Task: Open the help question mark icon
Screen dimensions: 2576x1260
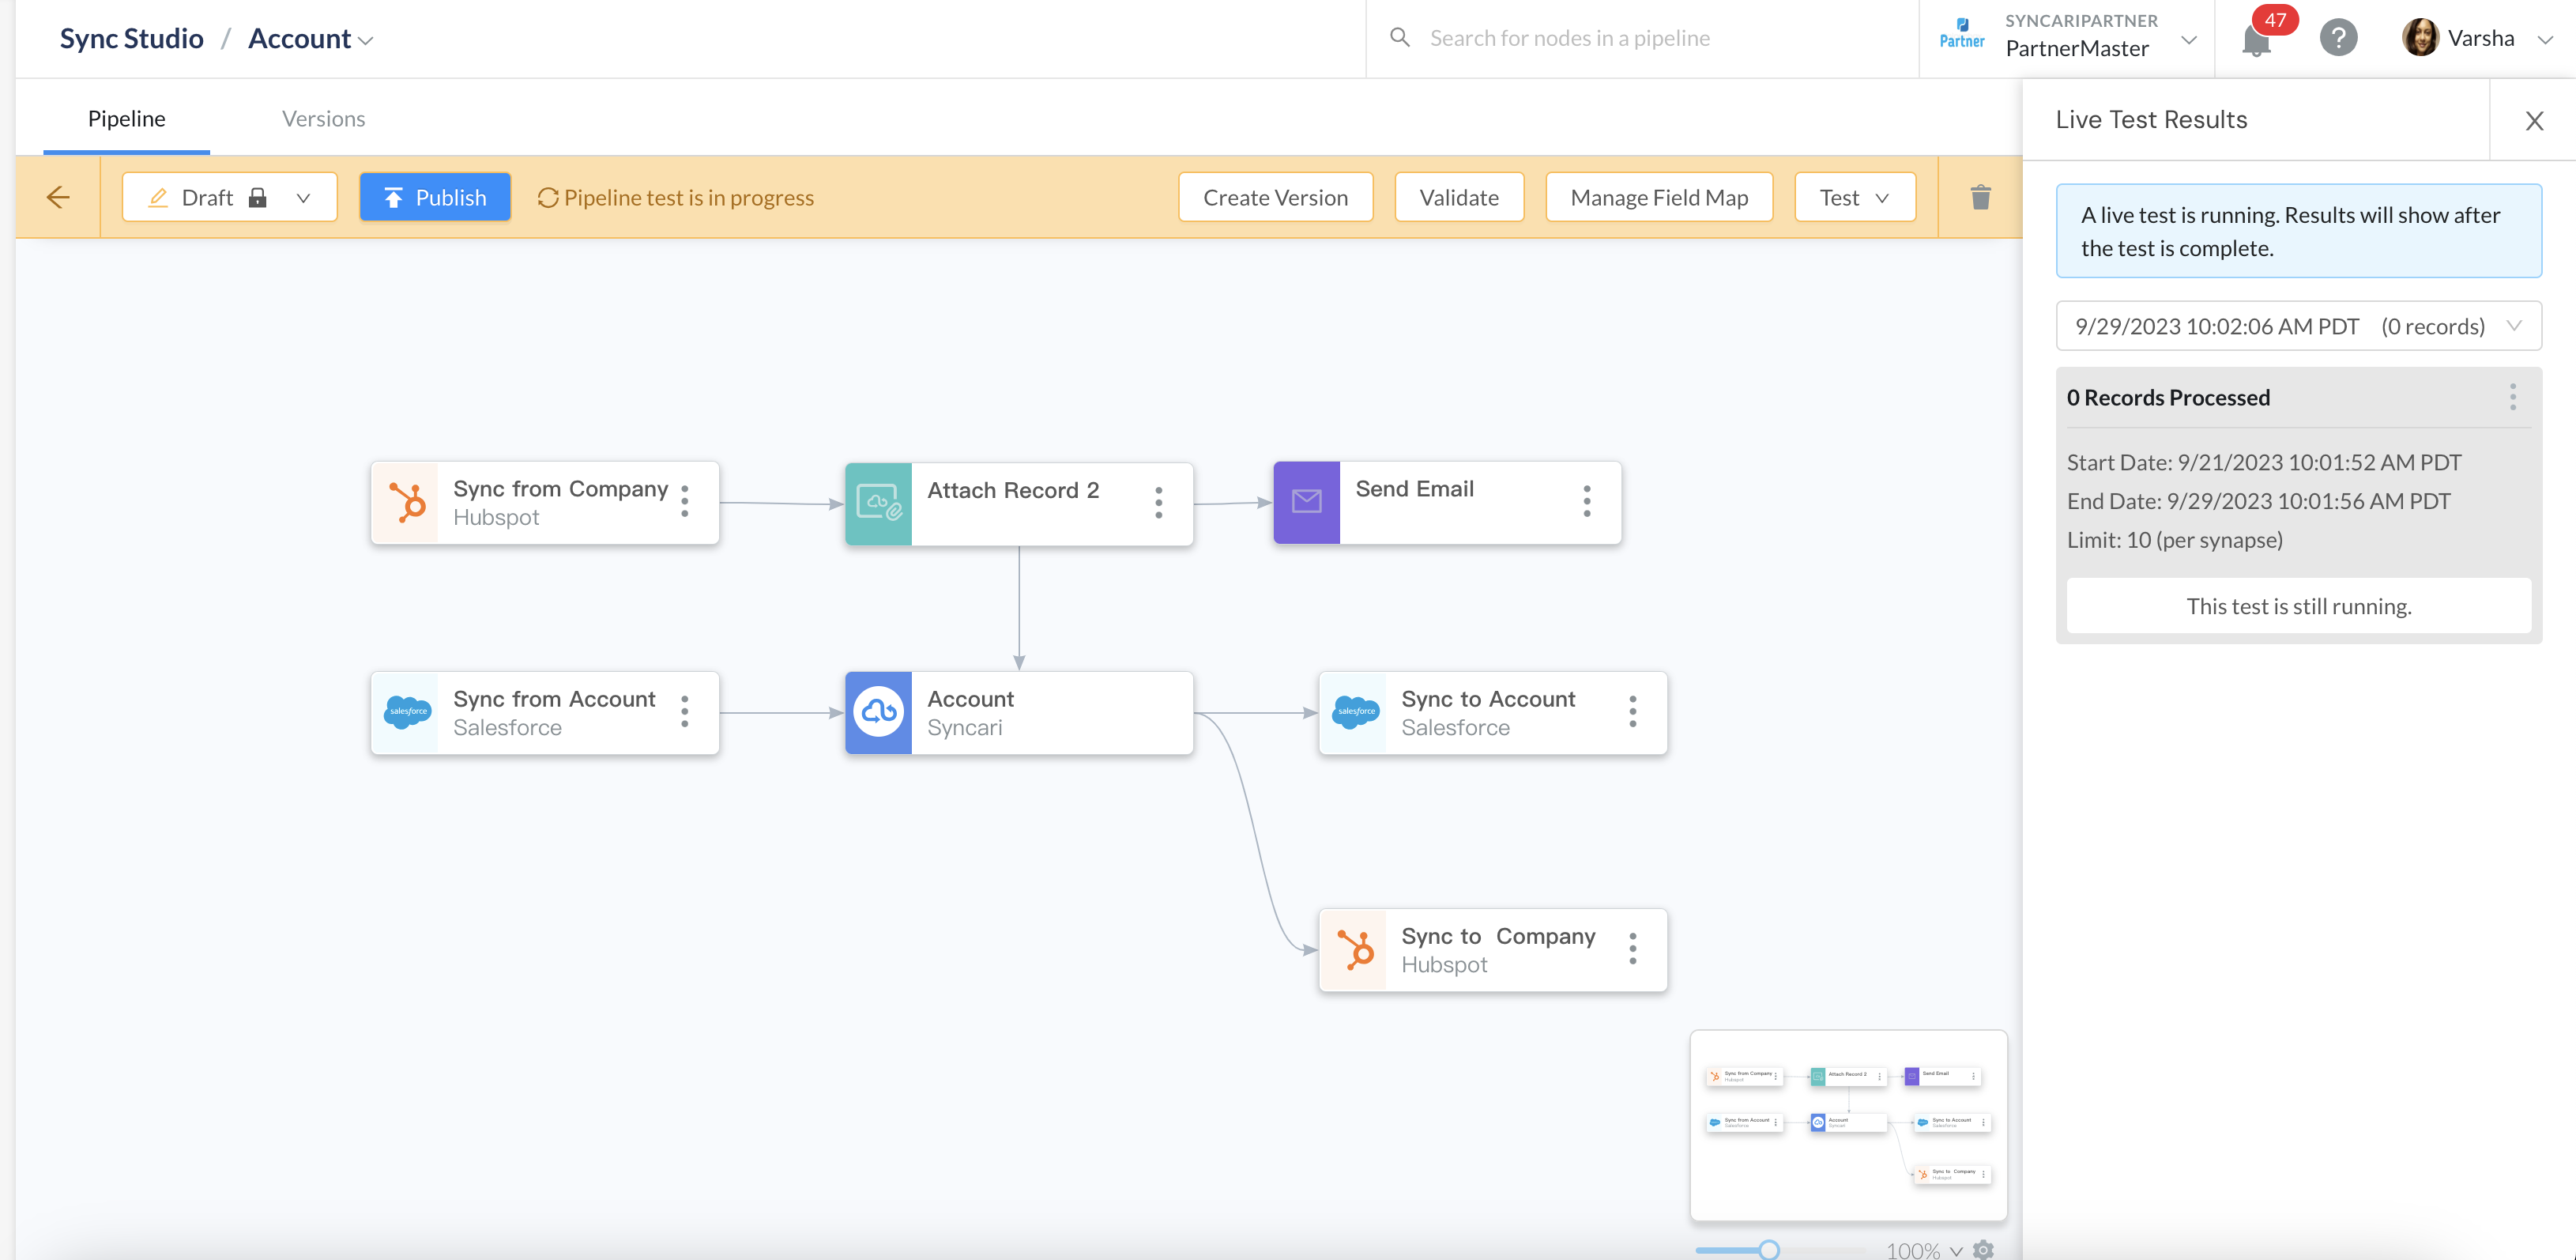Action: (x=2338, y=38)
